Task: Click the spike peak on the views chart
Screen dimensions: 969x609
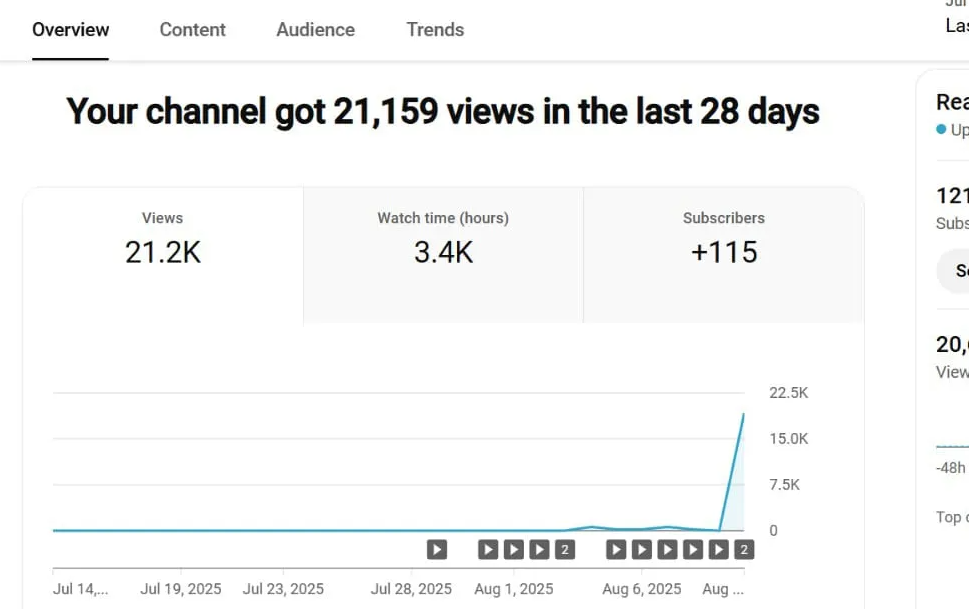Action: [x=743, y=414]
